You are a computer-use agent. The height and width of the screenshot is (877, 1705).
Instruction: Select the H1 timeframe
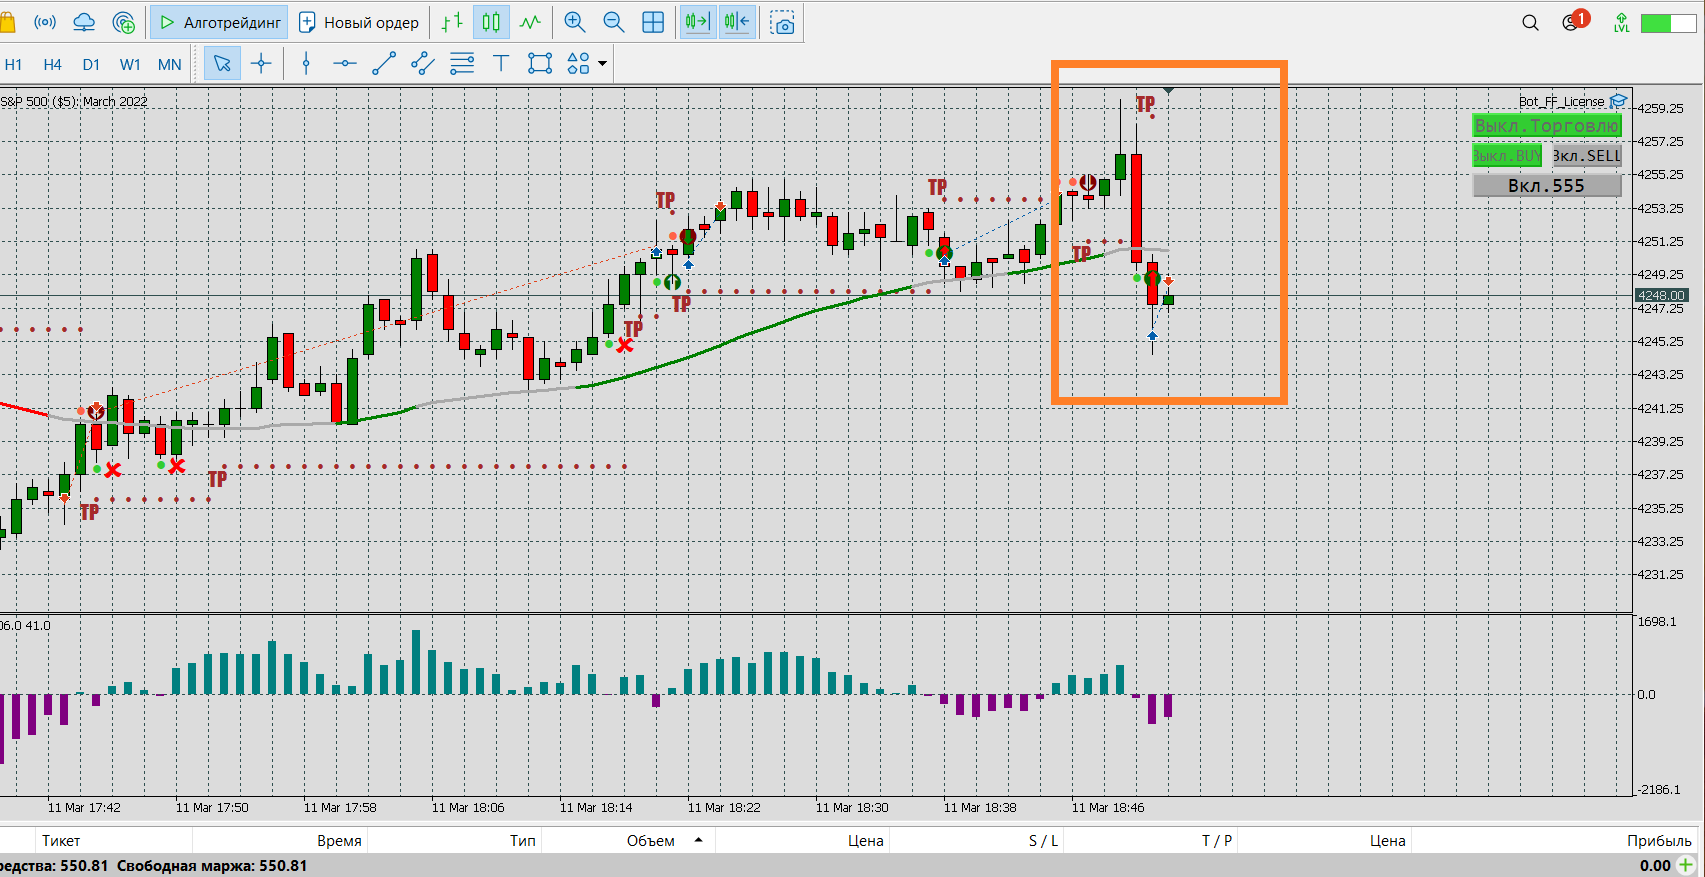tap(13, 64)
